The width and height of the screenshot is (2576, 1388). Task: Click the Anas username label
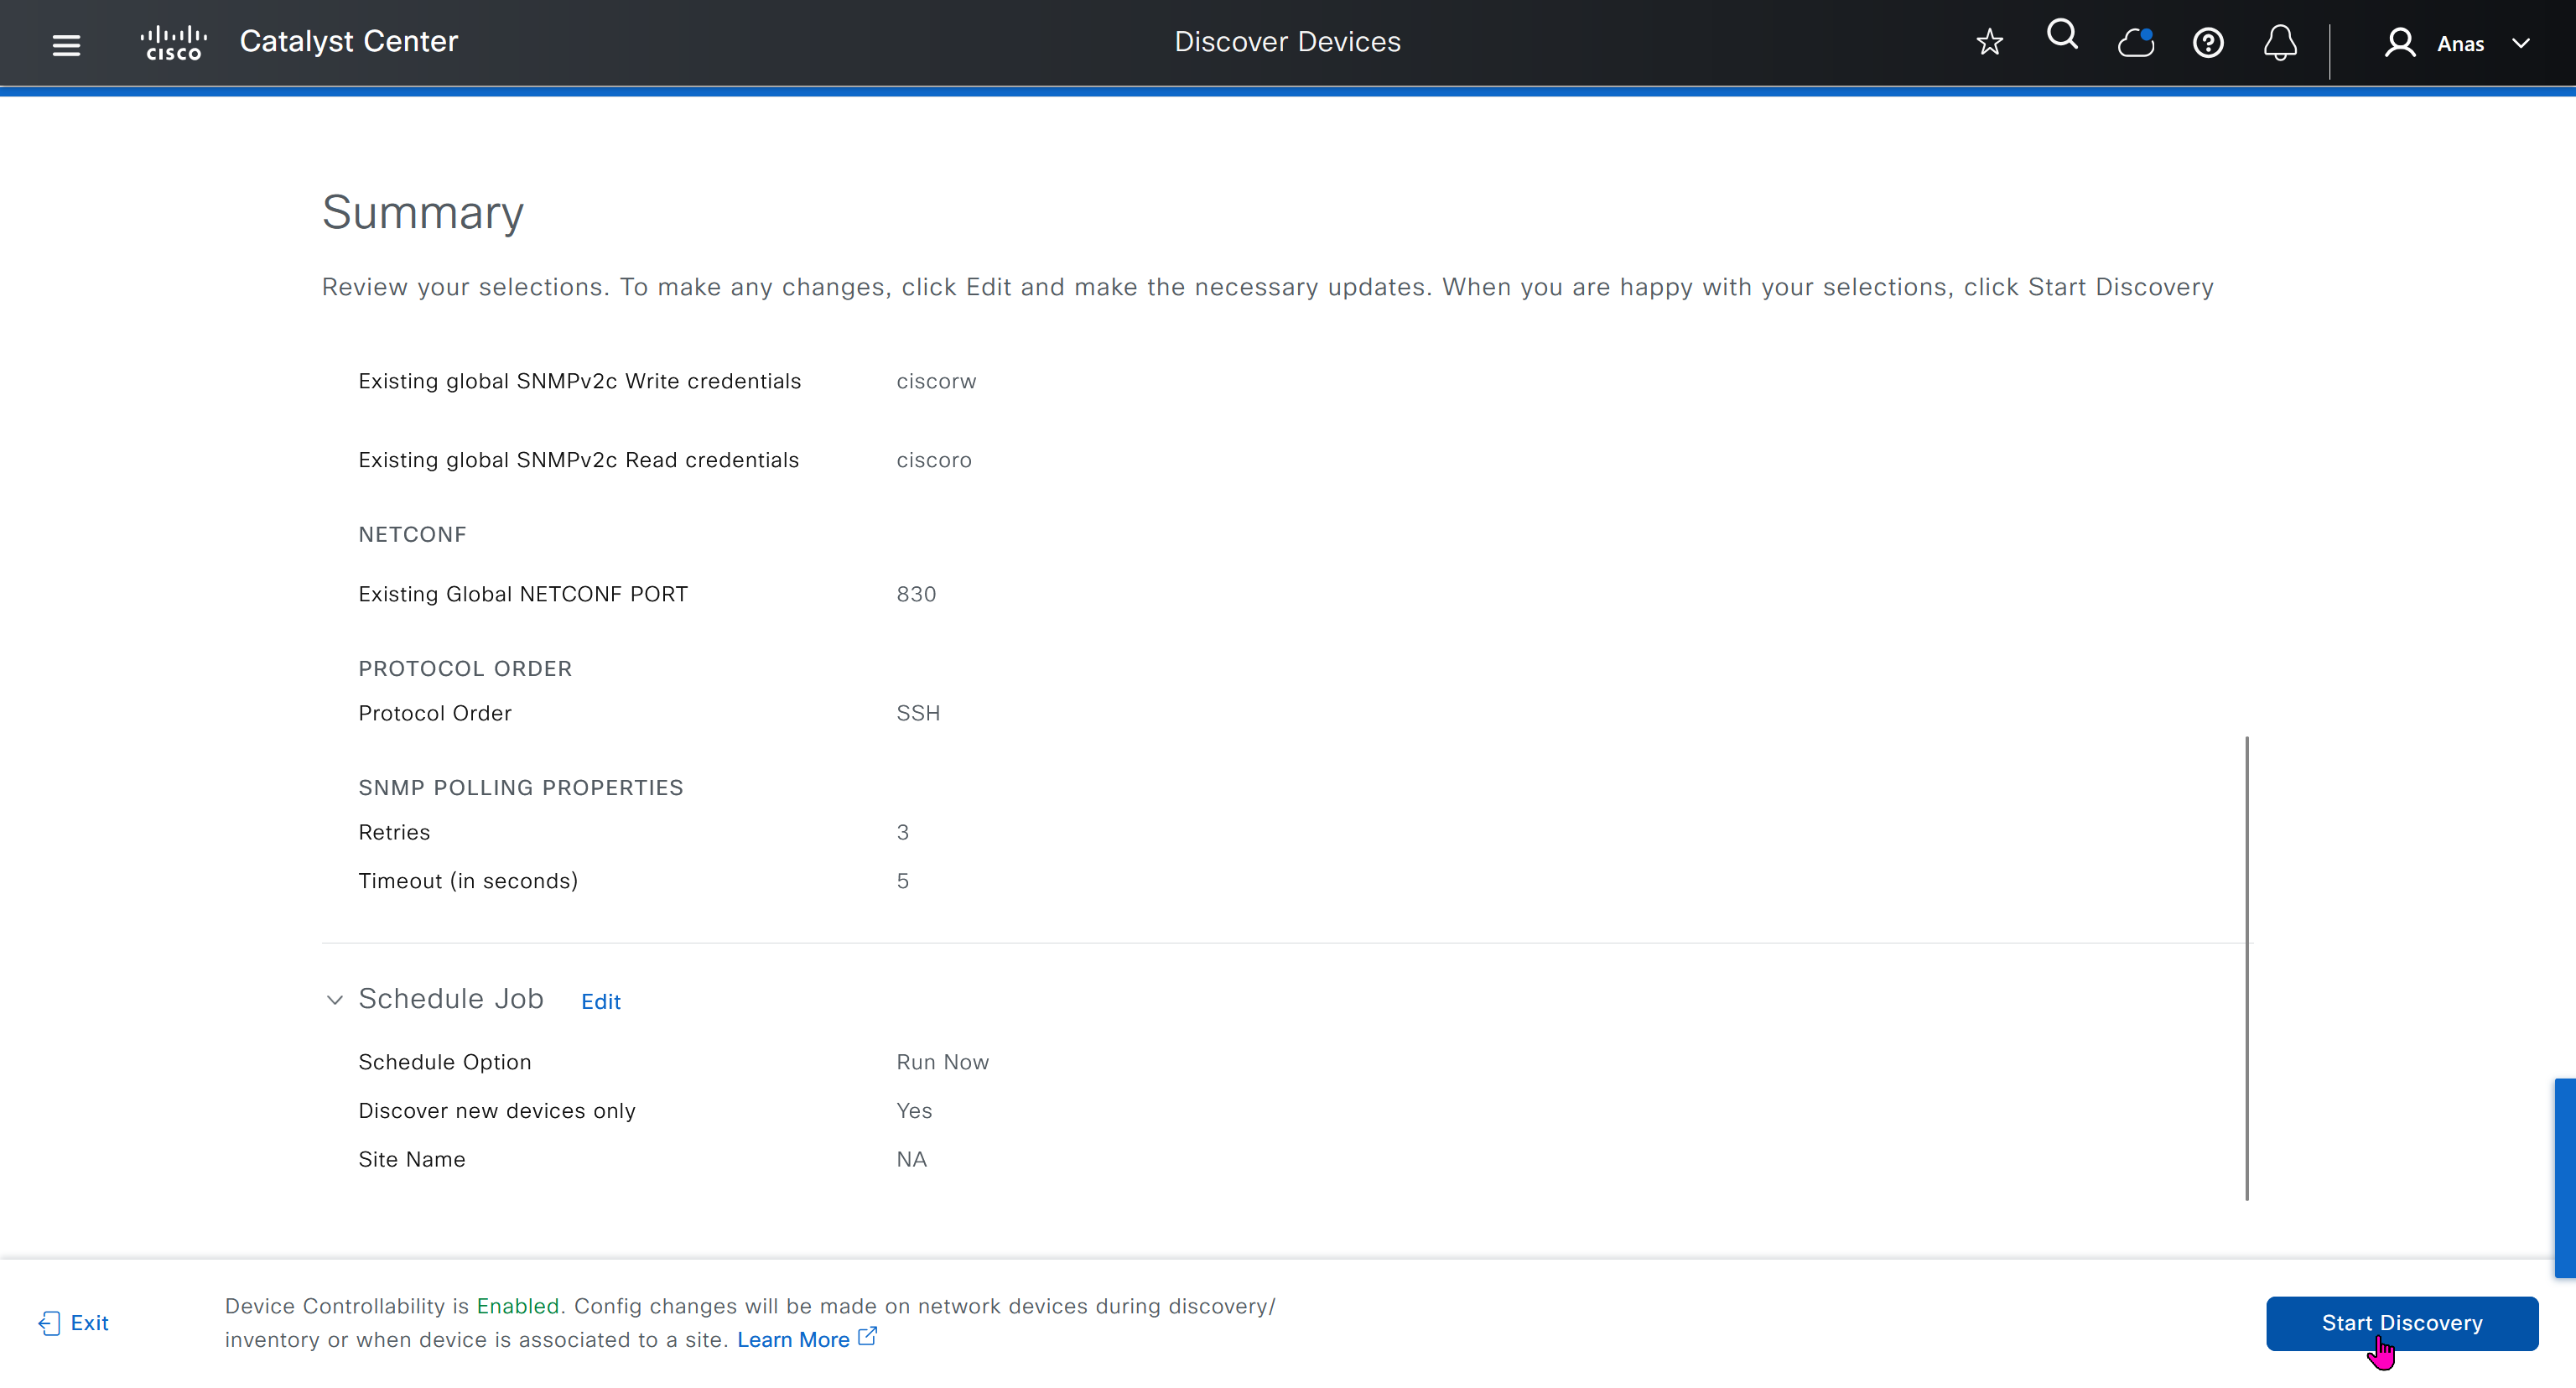pos(2460,44)
